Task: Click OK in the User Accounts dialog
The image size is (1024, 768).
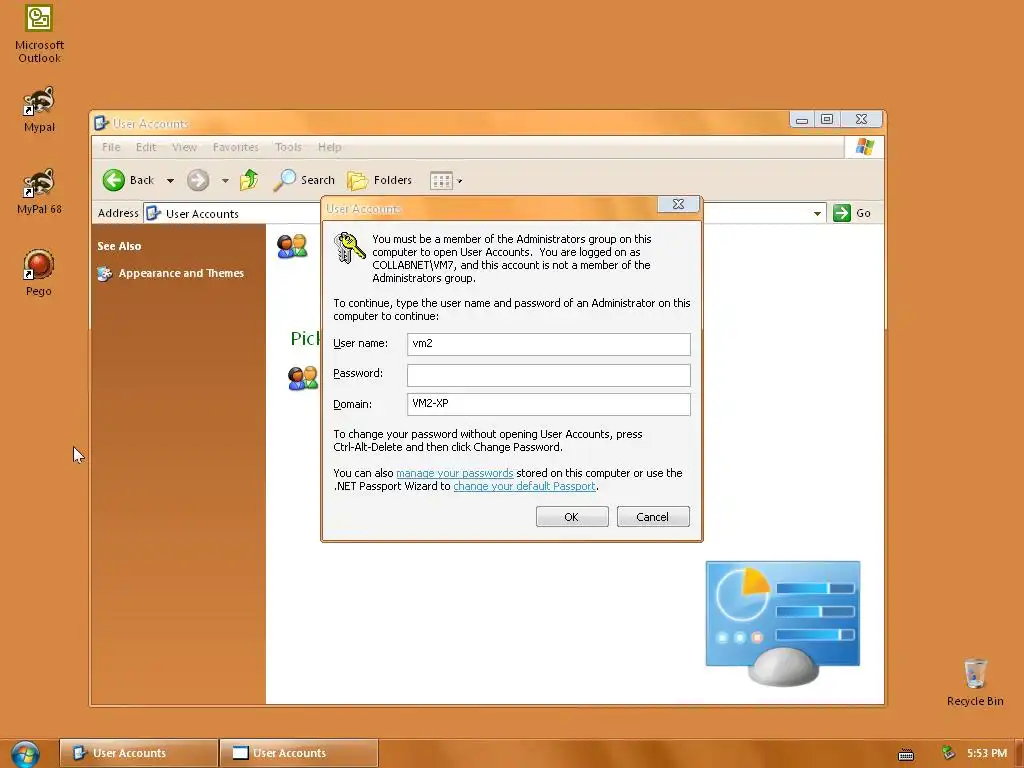Action: tap(571, 517)
